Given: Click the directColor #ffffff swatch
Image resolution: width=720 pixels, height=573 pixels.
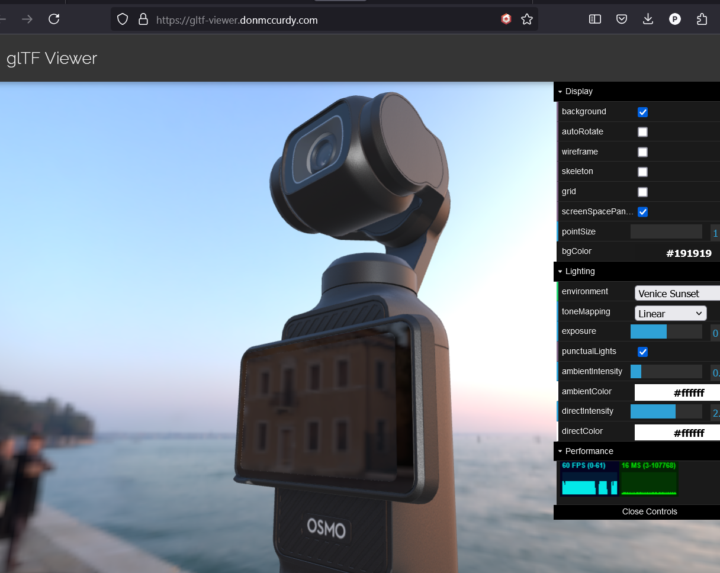Looking at the screenshot, I should 677,433.
